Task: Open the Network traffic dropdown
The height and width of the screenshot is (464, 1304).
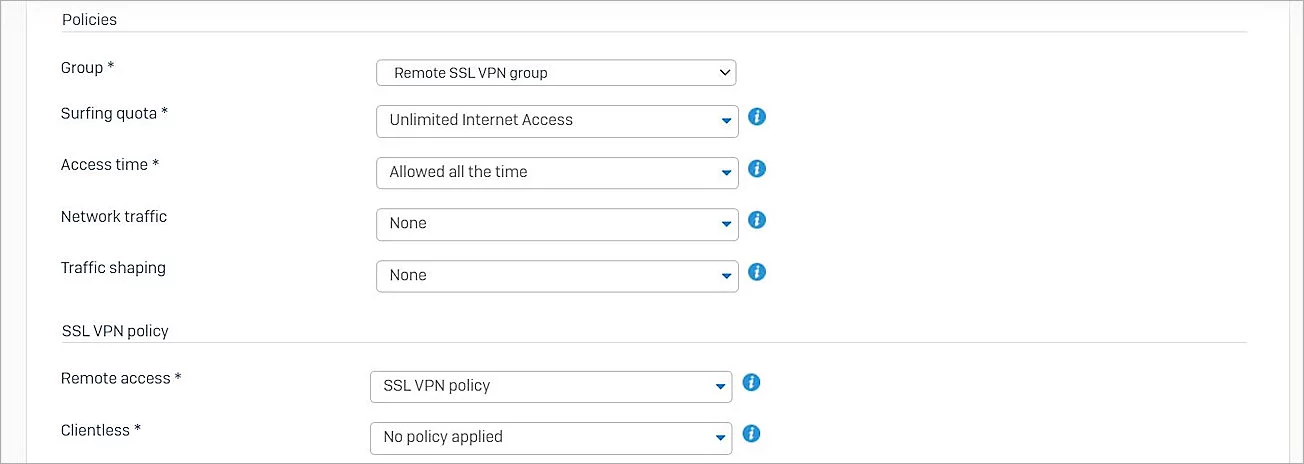Action: point(557,224)
